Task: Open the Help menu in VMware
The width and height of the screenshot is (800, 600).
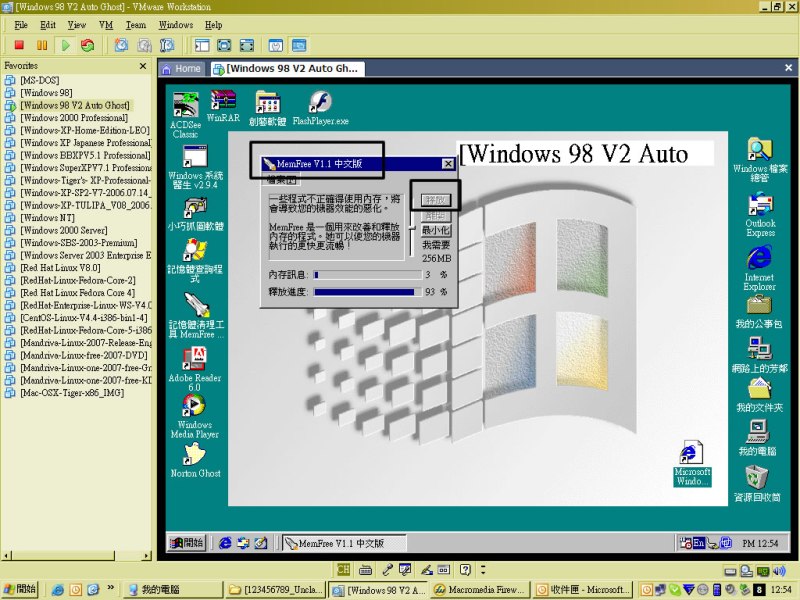Action: tap(213, 25)
